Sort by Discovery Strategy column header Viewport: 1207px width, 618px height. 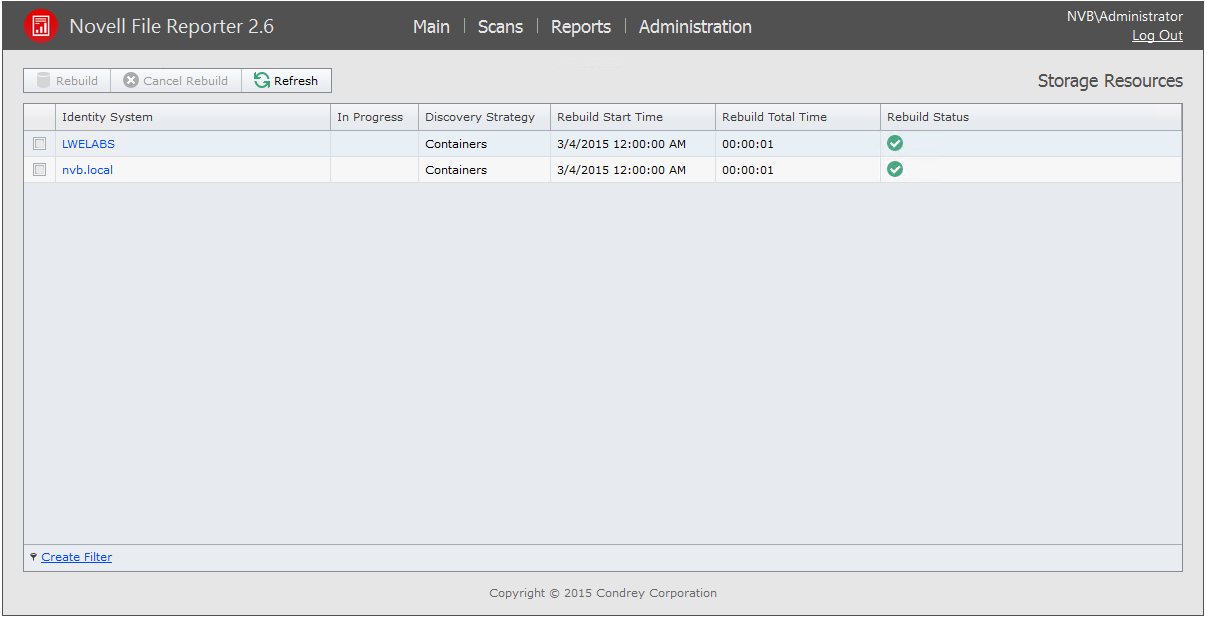pos(484,117)
